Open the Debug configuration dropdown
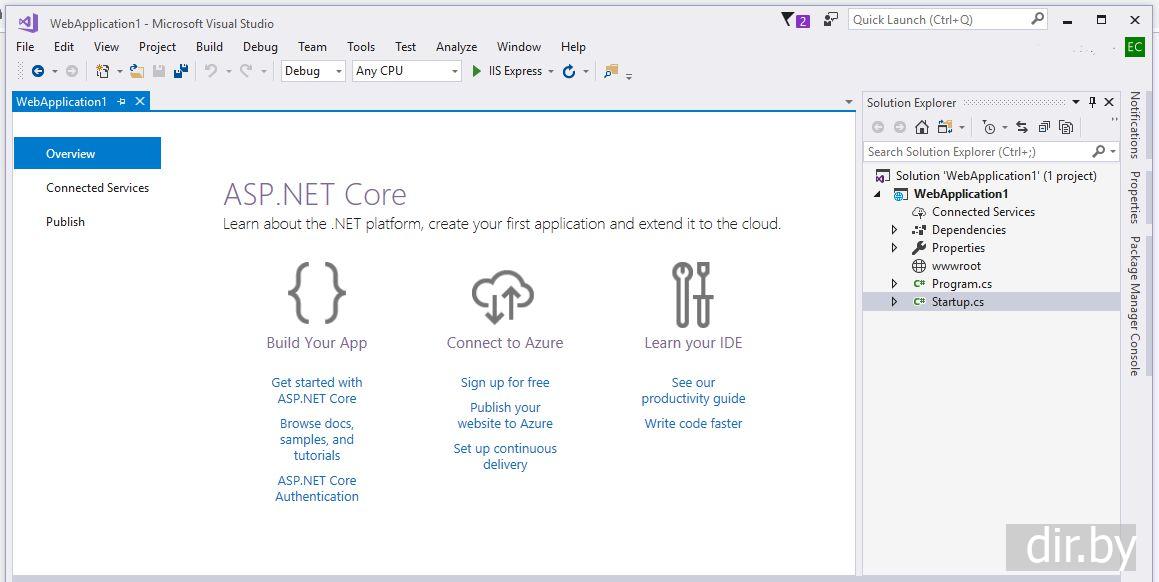This screenshot has height=582, width=1159. click(x=313, y=71)
